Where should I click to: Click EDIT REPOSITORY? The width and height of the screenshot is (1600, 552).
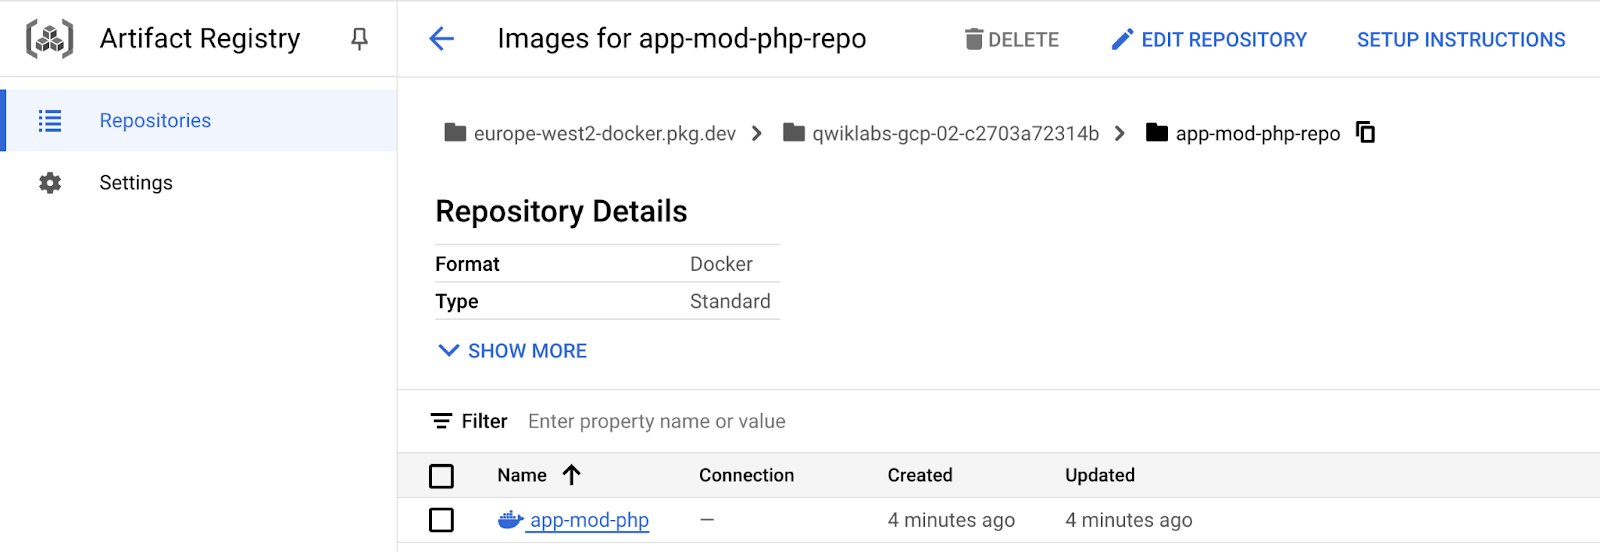pyautogui.click(x=1210, y=40)
